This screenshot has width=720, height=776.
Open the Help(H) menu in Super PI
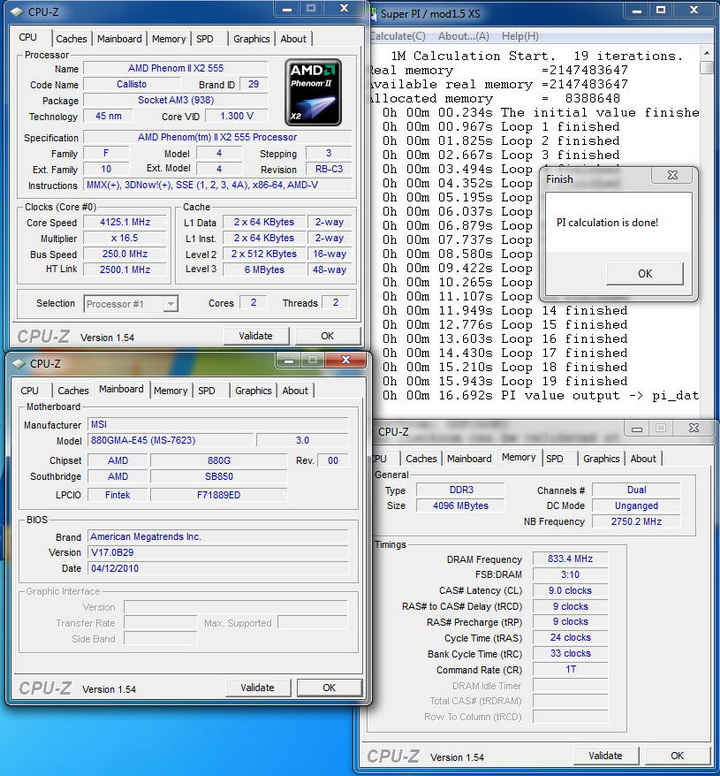point(520,36)
